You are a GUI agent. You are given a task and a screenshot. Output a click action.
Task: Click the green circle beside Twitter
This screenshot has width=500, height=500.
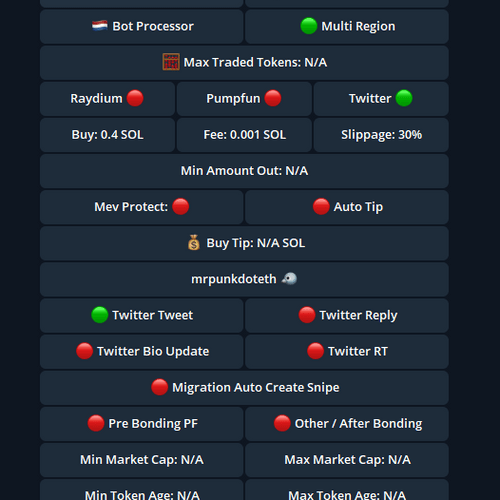point(404,98)
